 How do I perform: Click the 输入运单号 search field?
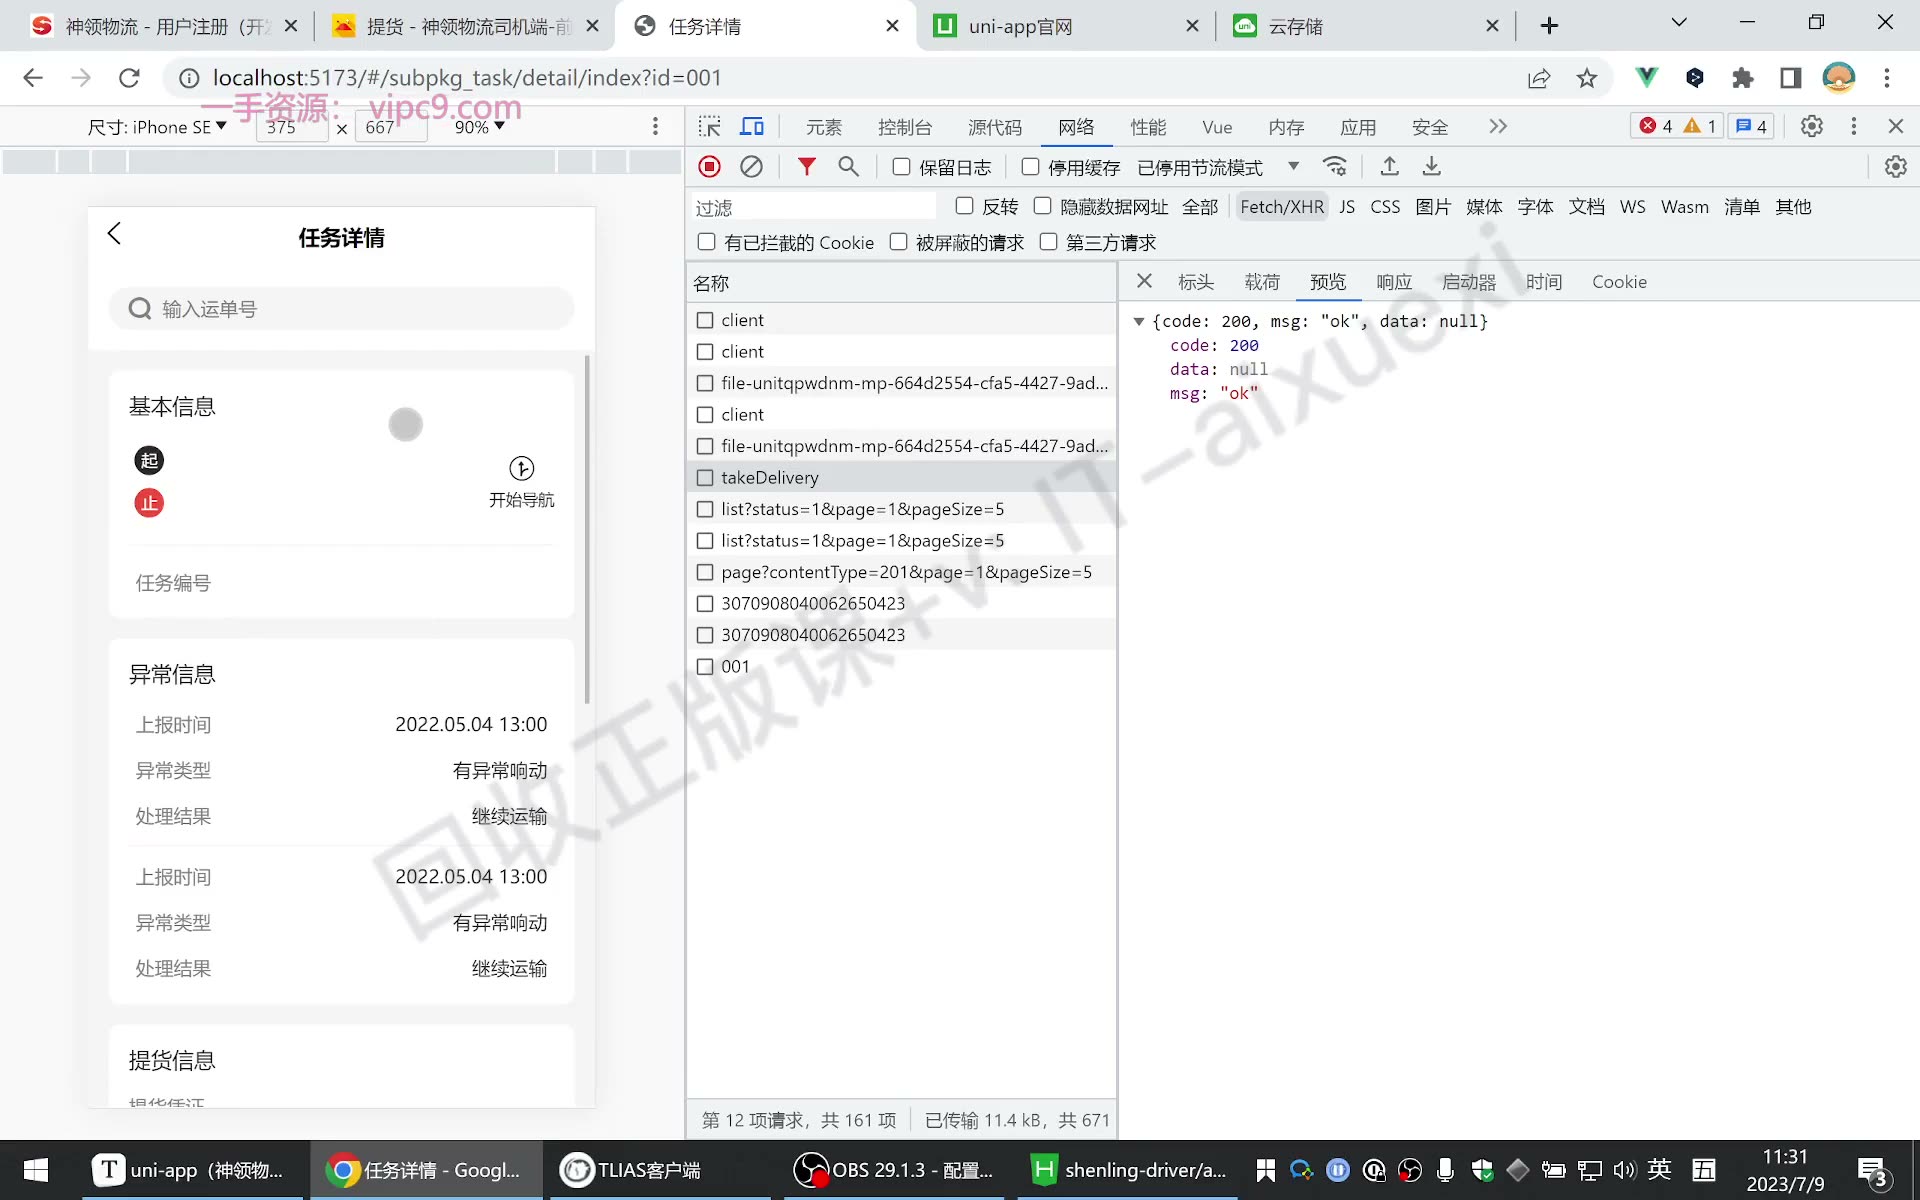pyautogui.click(x=341, y=309)
